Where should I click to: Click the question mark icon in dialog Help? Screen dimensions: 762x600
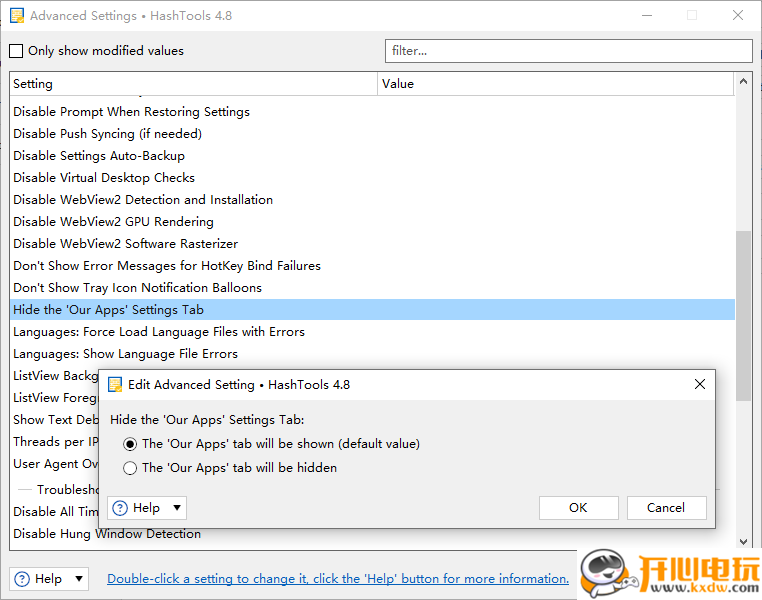120,508
